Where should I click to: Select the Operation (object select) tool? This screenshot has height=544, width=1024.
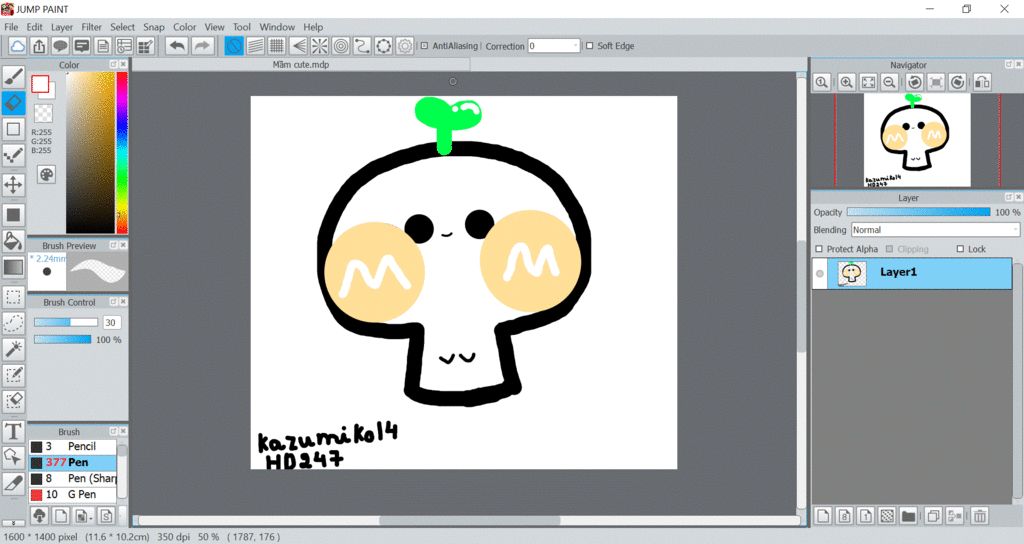[13, 456]
